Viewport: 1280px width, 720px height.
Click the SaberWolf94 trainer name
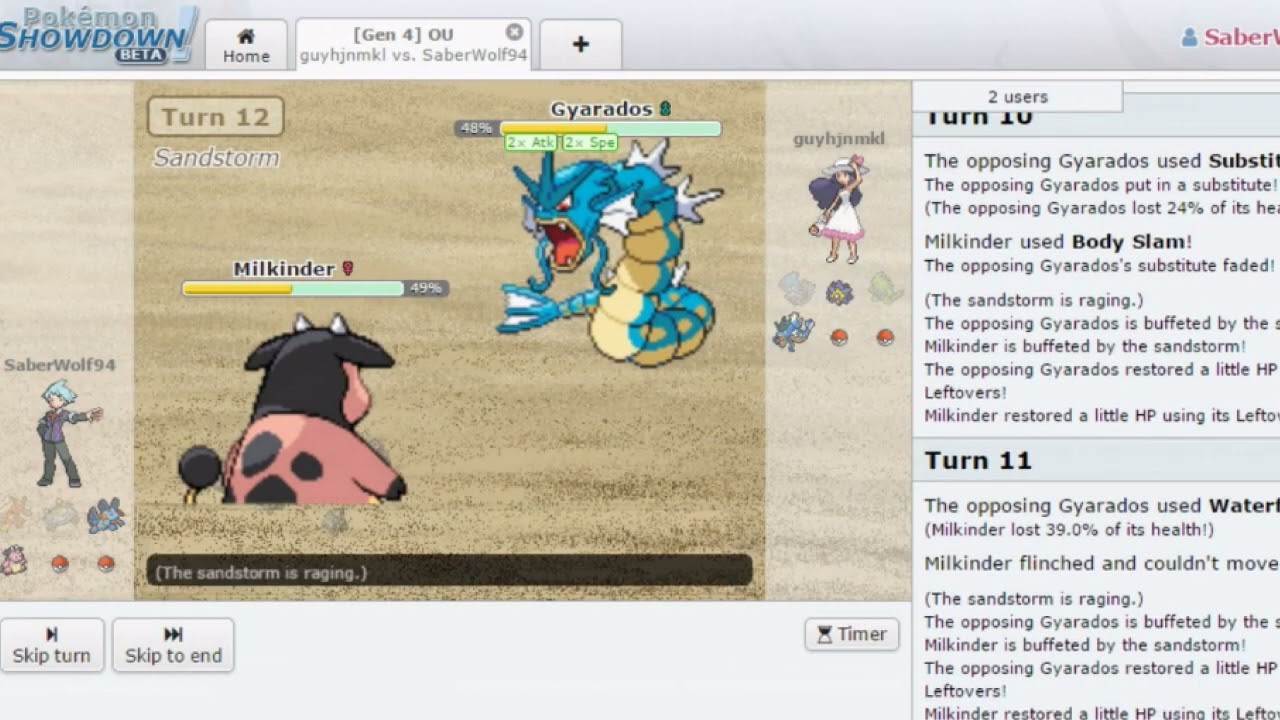59,365
